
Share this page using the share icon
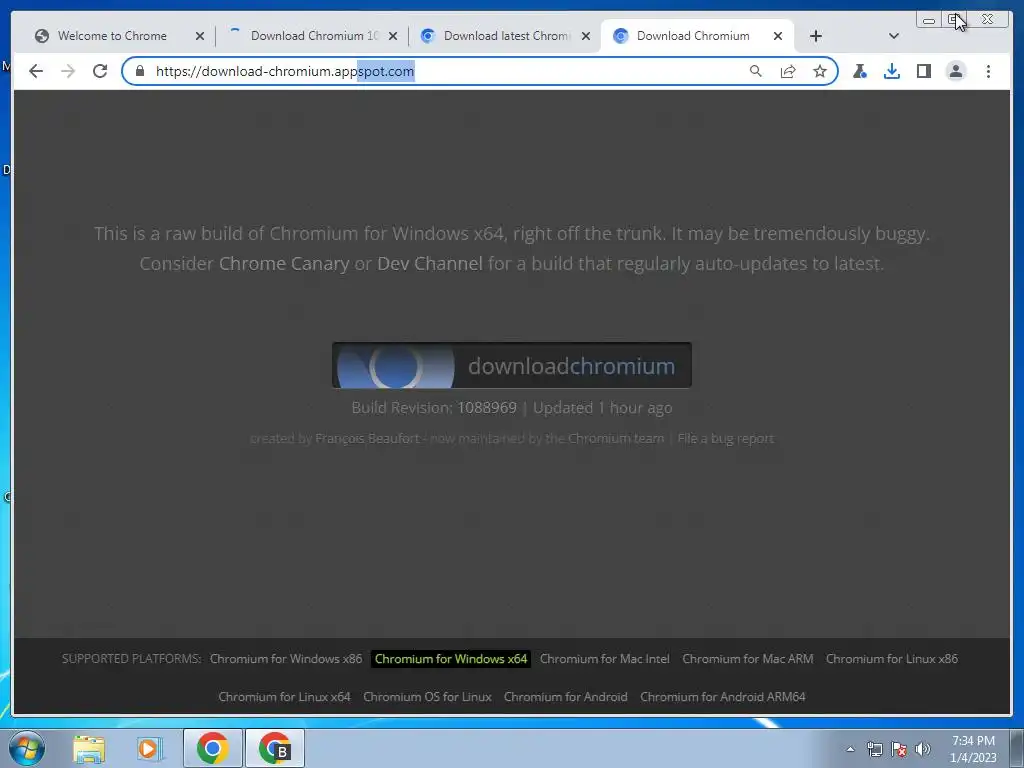click(x=788, y=71)
